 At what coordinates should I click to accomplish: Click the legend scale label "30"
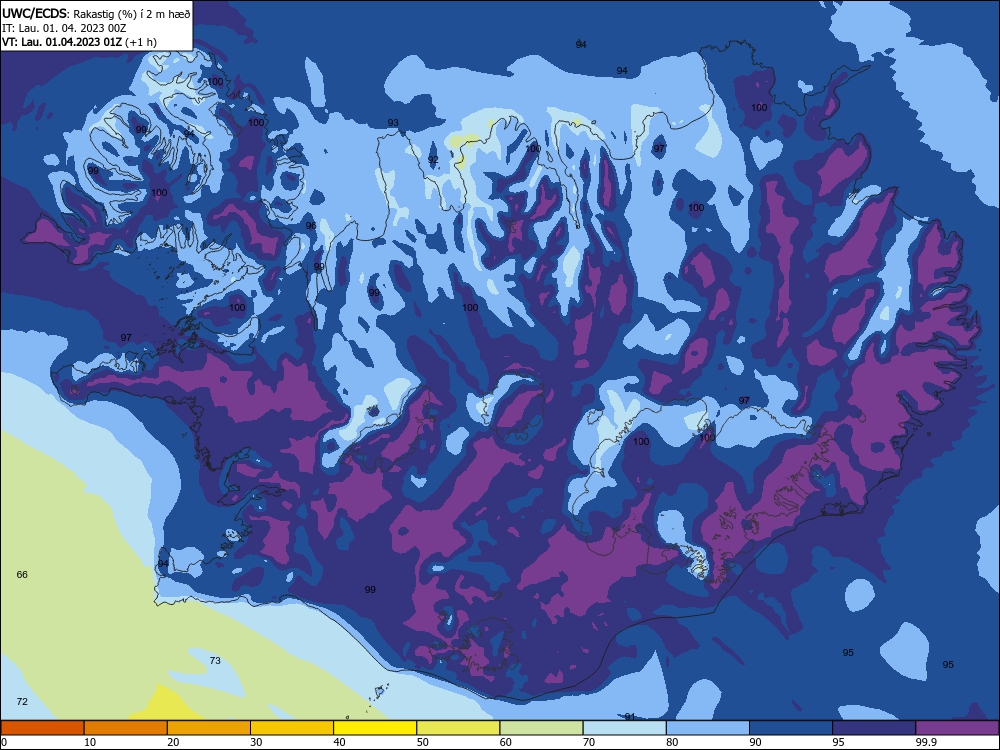click(x=256, y=742)
